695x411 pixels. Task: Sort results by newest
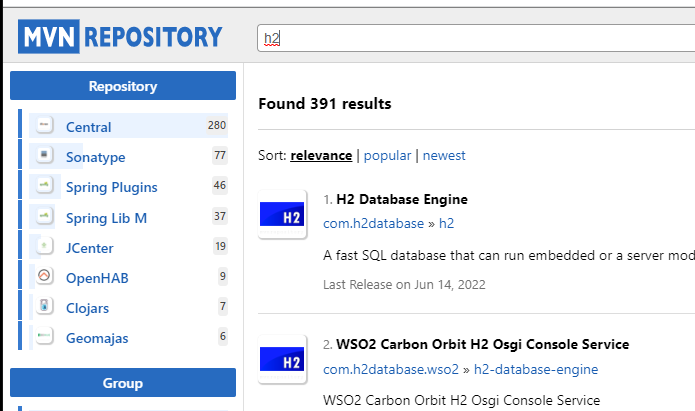(444, 156)
